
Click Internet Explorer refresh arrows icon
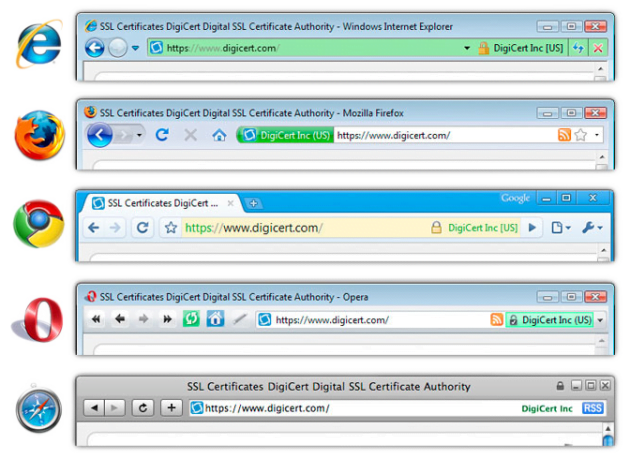tap(578, 48)
